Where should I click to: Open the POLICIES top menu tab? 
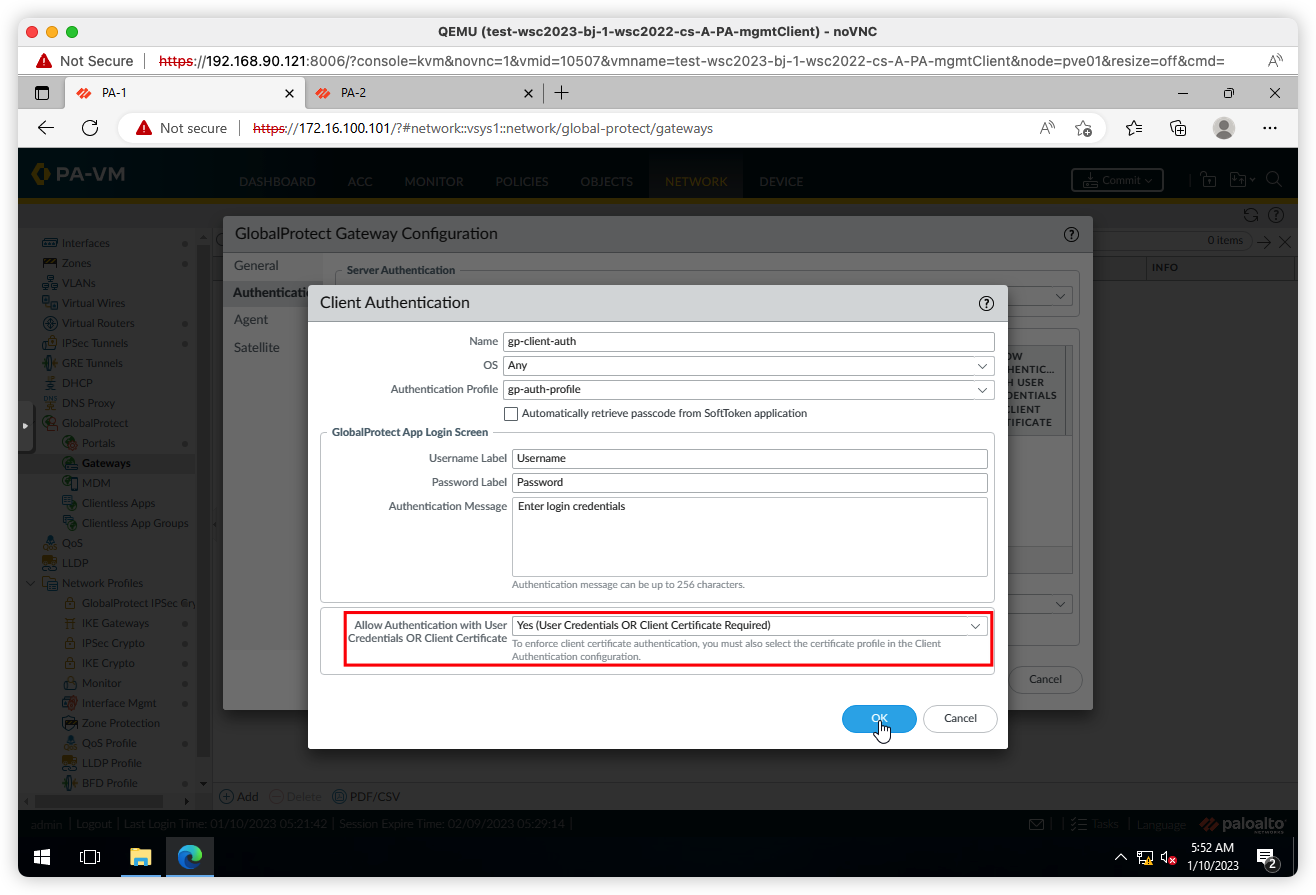click(522, 182)
